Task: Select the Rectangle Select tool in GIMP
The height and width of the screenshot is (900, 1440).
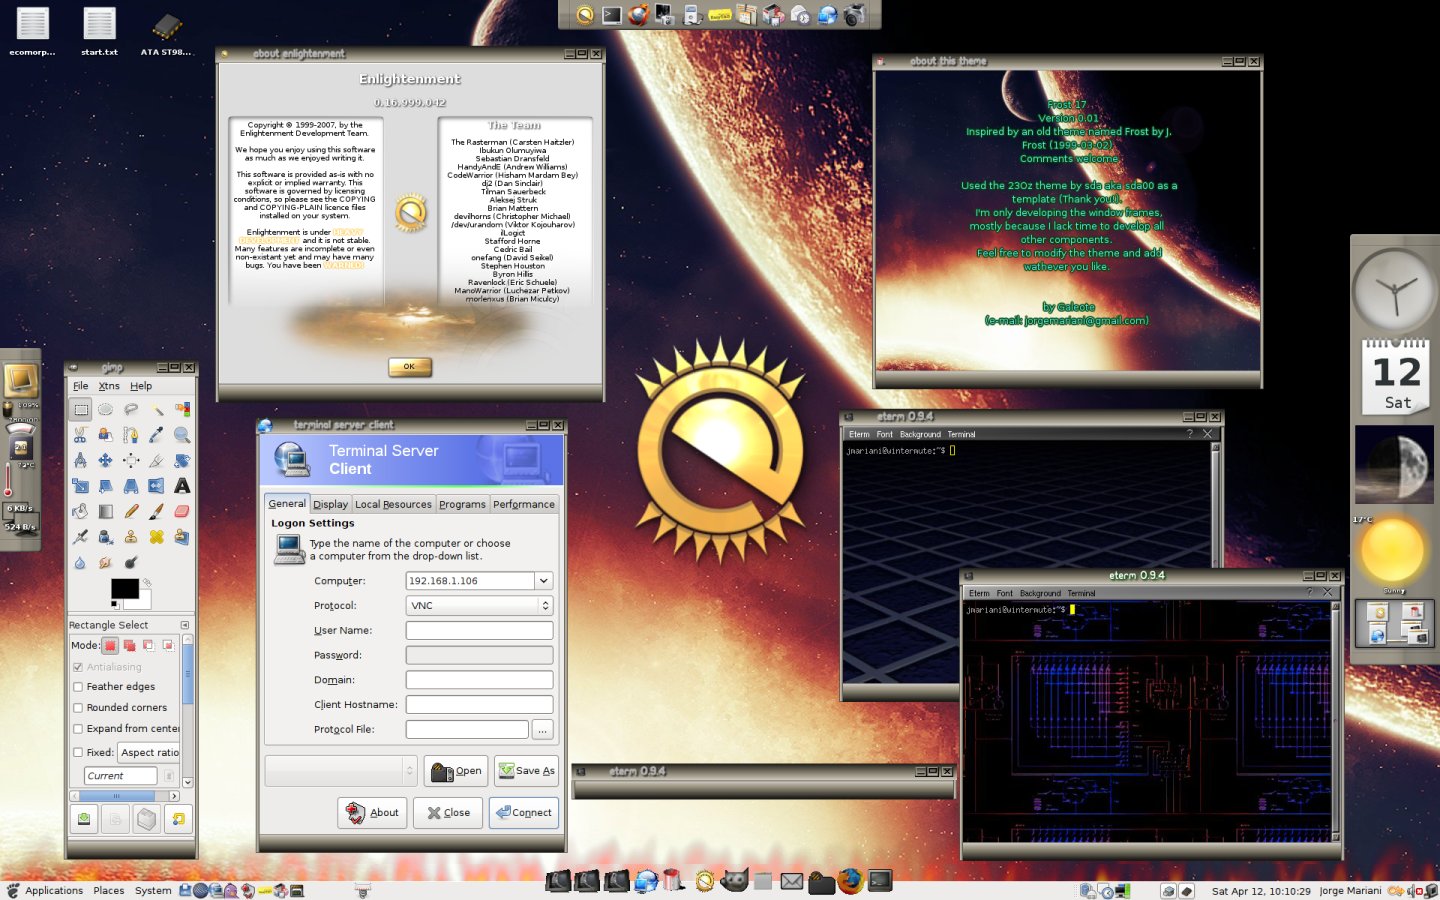Action: pyautogui.click(x=80, y=409)
